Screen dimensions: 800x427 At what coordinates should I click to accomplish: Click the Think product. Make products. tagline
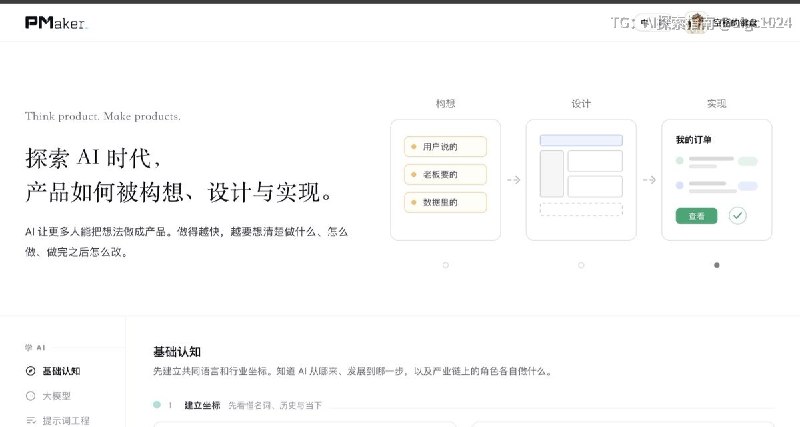coord(103,116)
